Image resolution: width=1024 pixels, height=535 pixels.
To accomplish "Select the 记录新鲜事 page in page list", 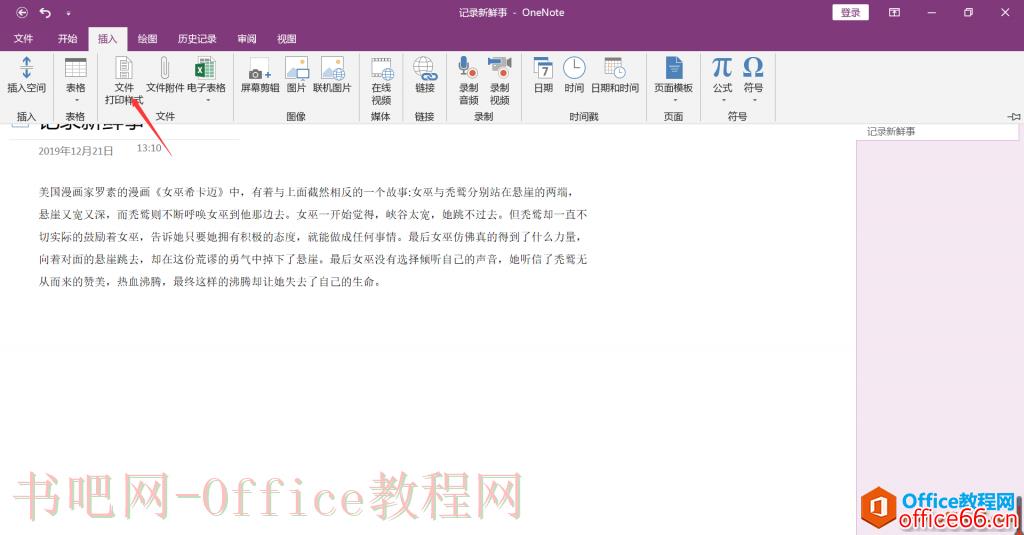I will 937,131.
